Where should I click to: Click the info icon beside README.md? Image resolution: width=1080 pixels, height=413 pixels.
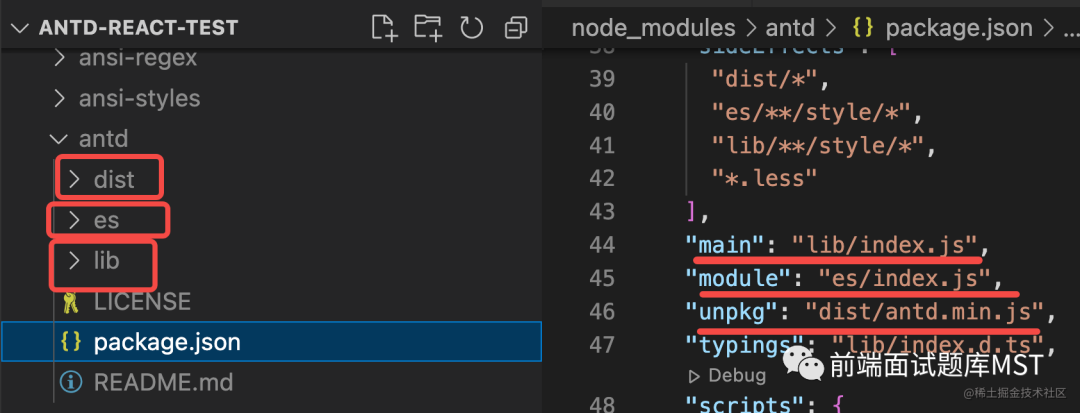[x=71, y=381]
